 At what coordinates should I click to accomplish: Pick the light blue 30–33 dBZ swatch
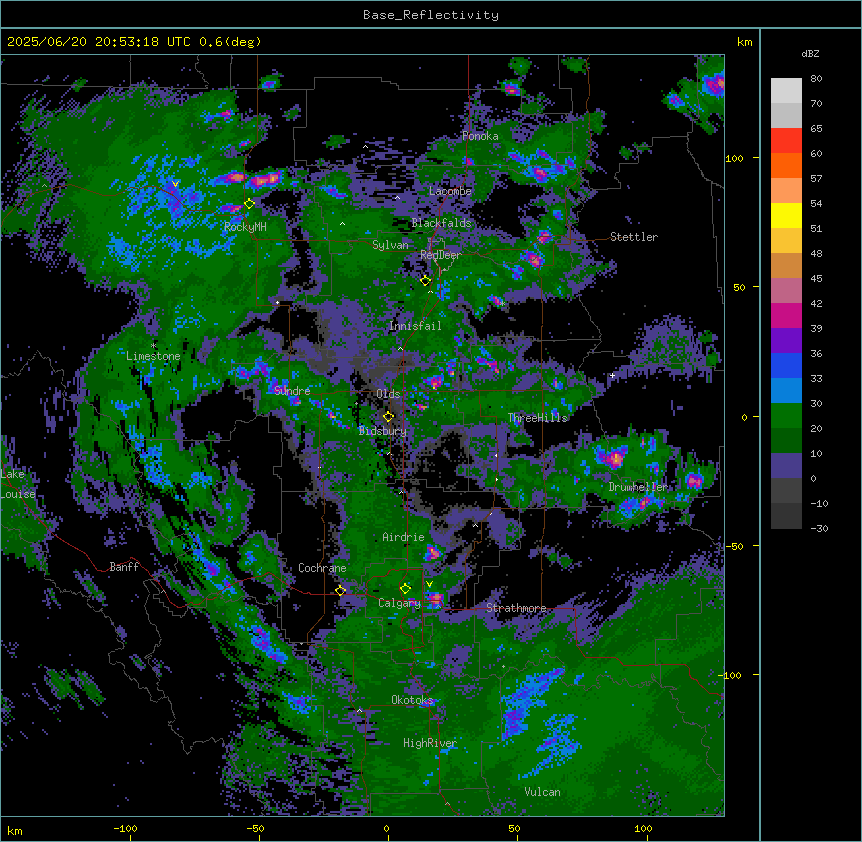point(786,391)
